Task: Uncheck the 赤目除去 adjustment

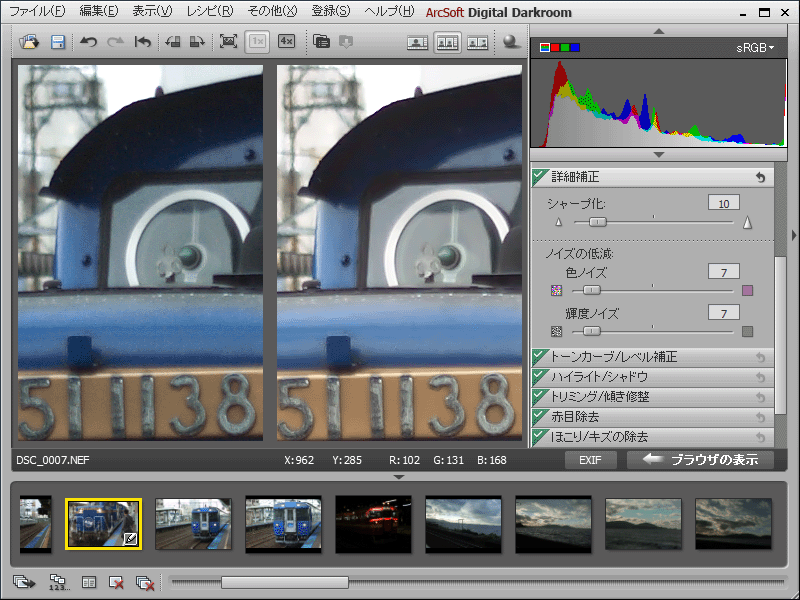Action: 539,417
